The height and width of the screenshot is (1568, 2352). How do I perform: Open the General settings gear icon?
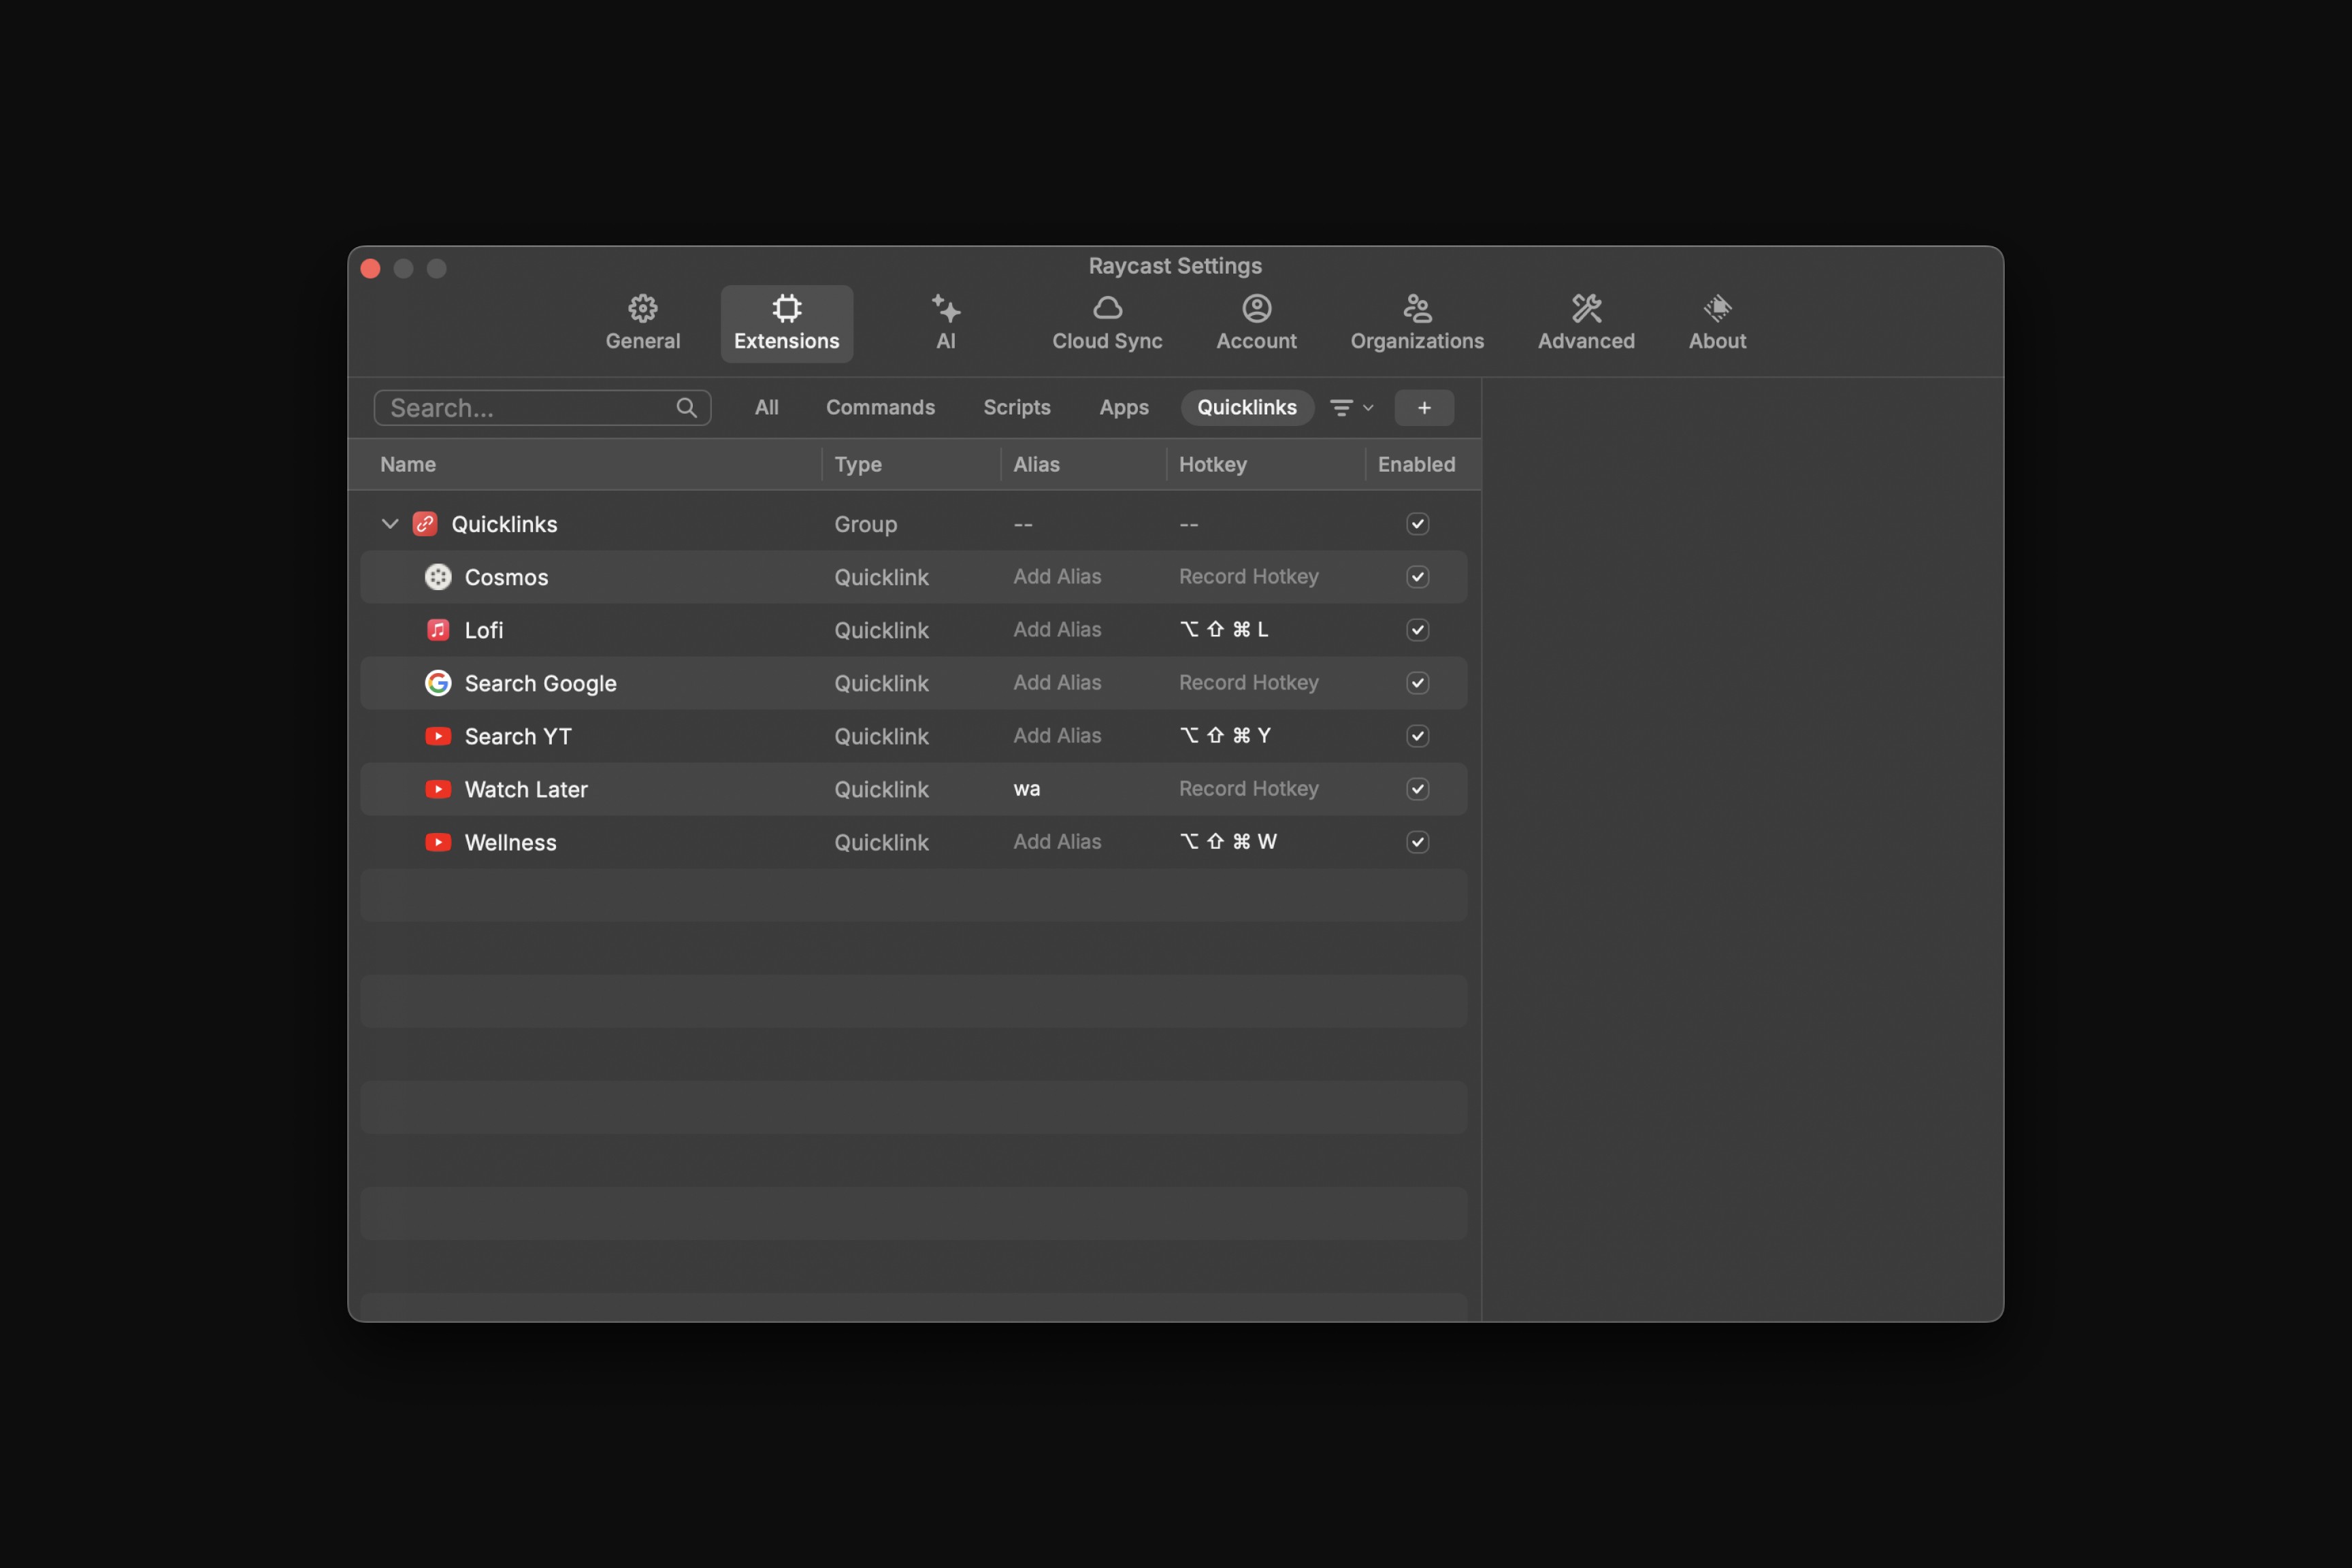(642, 308)
